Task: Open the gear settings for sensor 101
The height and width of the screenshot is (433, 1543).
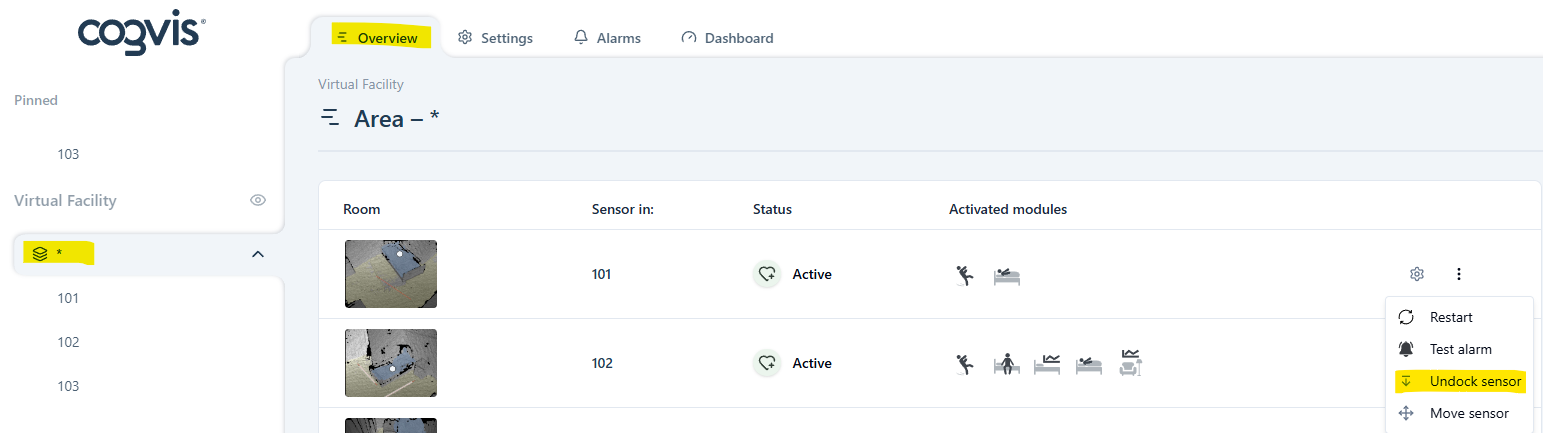Action: tap(1416, 274)
